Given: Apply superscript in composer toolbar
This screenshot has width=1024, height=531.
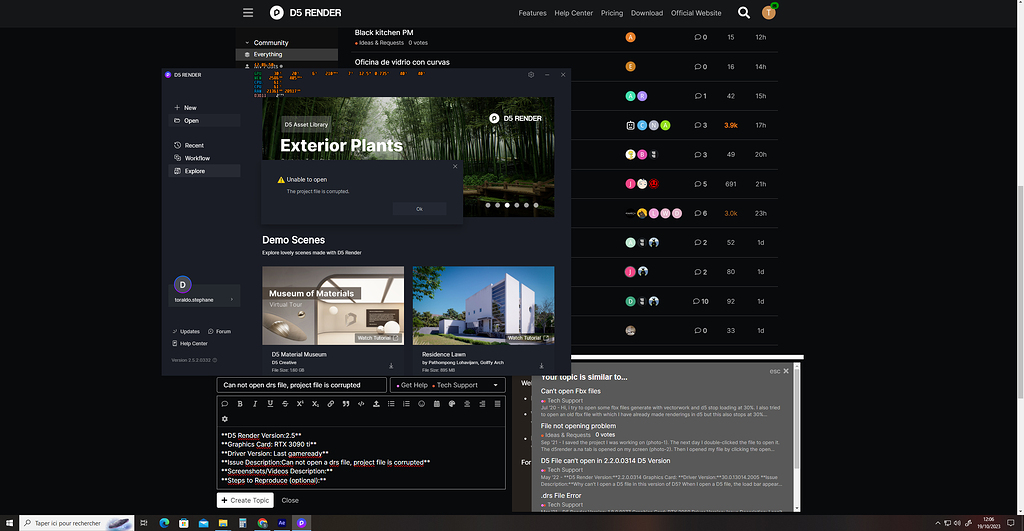Looking at the screenshot, I should click(300, 404).
